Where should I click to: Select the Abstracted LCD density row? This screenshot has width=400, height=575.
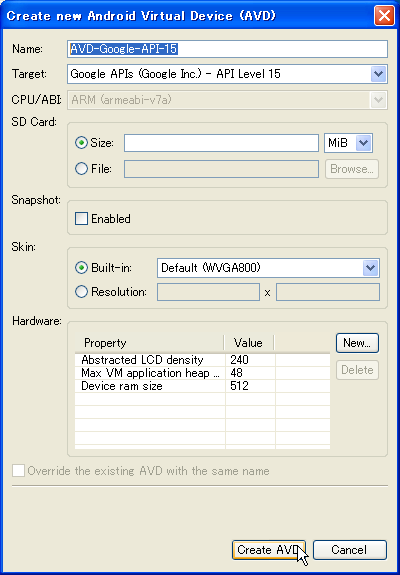pyautogui.click(x=202, y=360)
